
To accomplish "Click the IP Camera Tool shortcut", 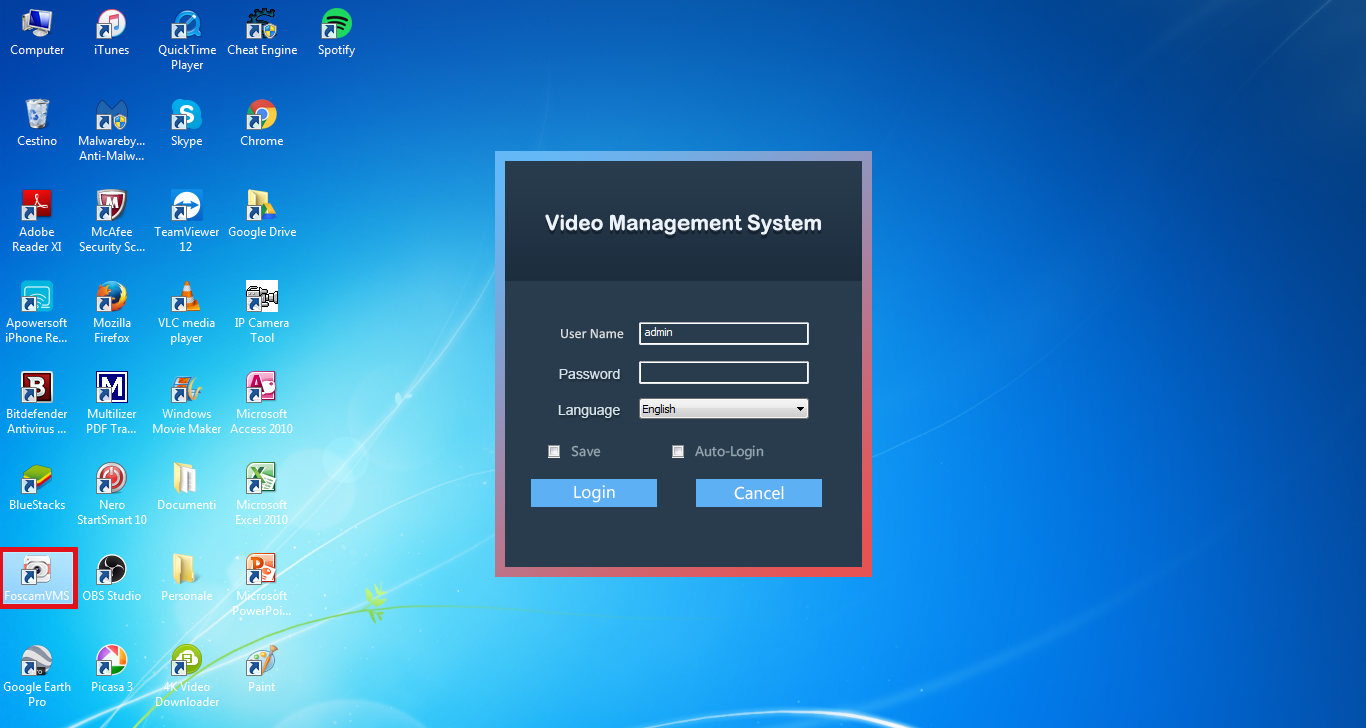I will [262, 313].
